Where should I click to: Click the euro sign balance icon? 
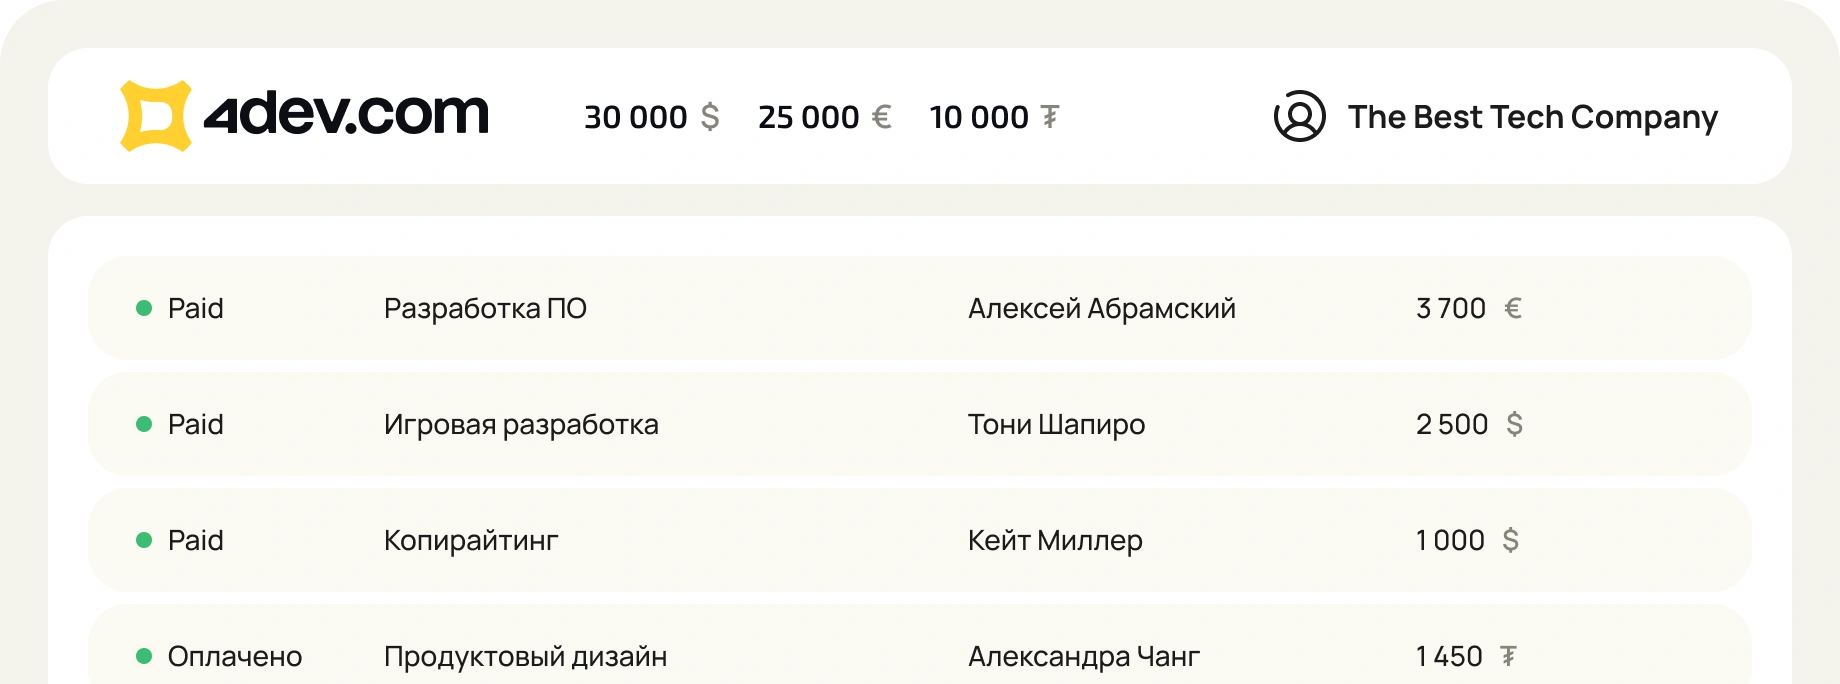tap(881, 117)
